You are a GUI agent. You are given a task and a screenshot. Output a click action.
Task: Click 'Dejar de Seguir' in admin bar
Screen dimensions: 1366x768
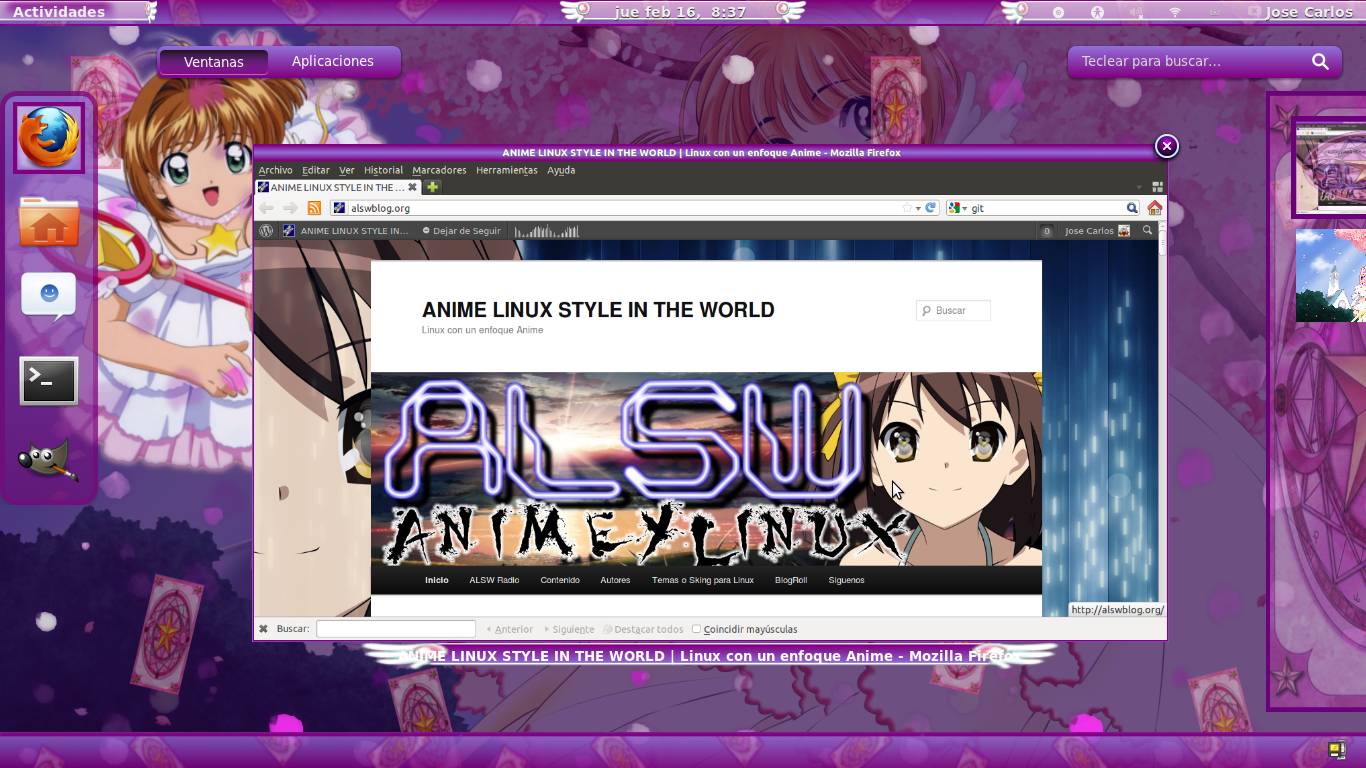pos(461,231)
